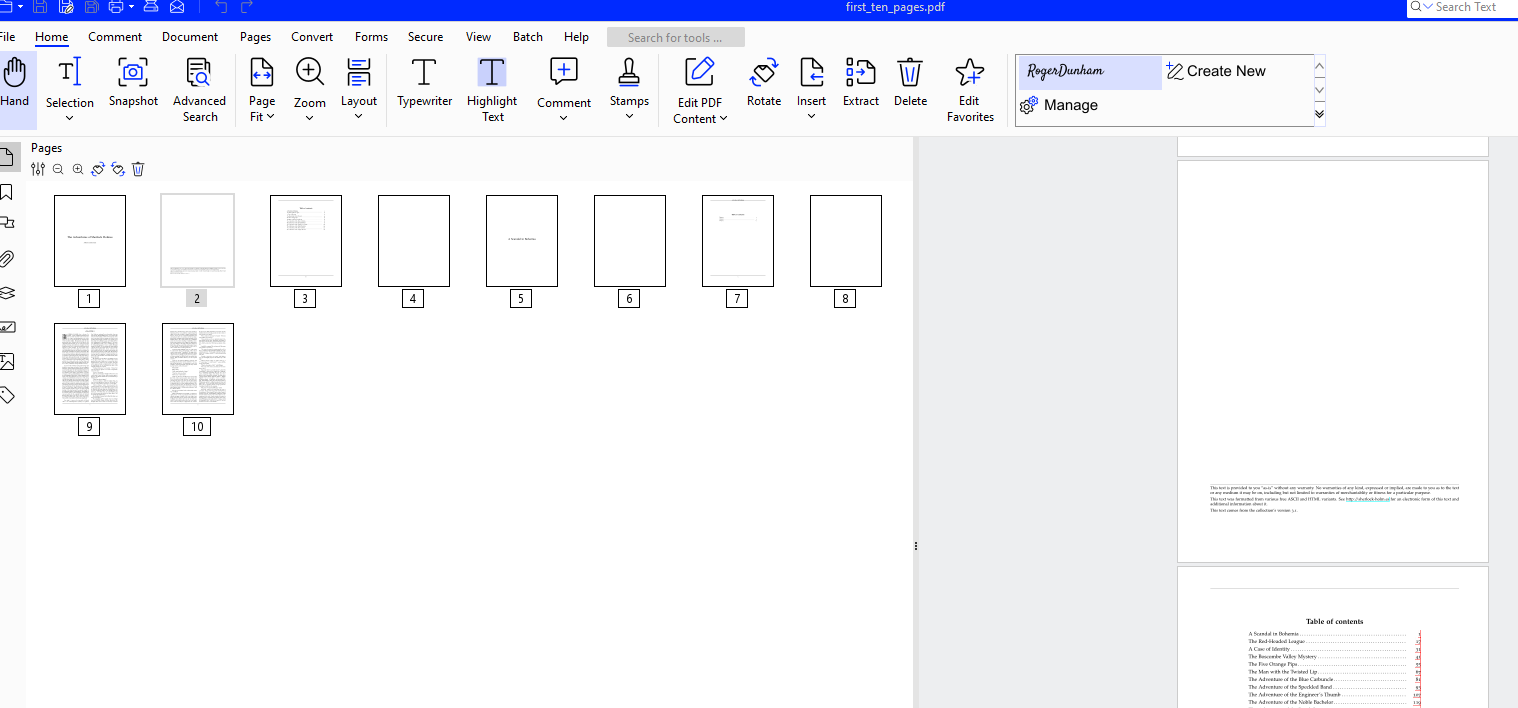Delete the selected page via trash icon
The image size is (1518, 708).
tap(139, 169)
